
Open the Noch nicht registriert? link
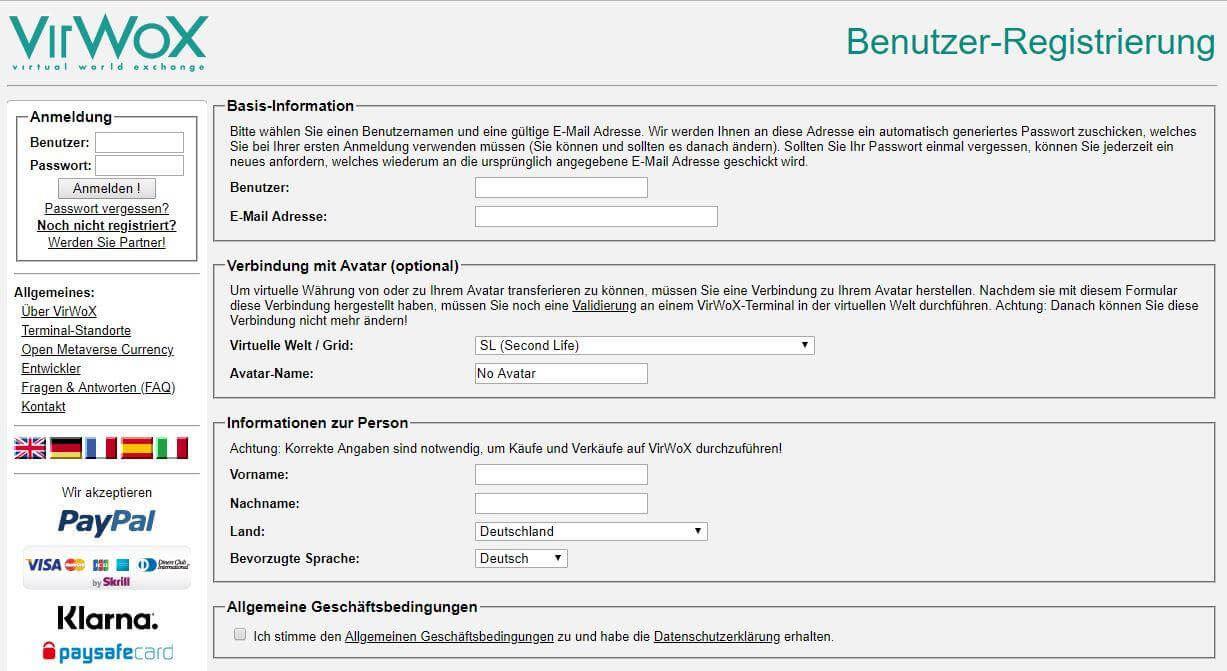pos(107,225)
